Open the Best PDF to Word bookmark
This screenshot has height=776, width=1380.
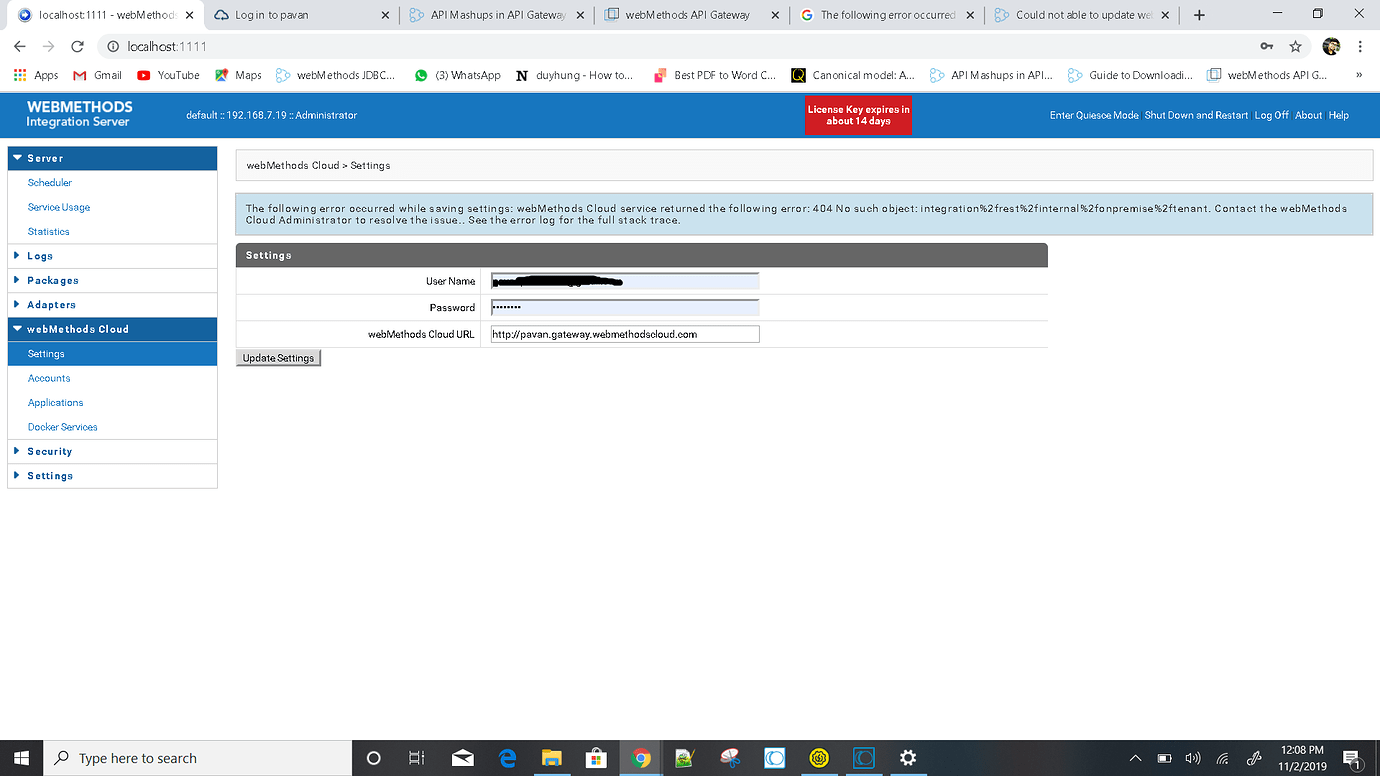tap(715, 75)
